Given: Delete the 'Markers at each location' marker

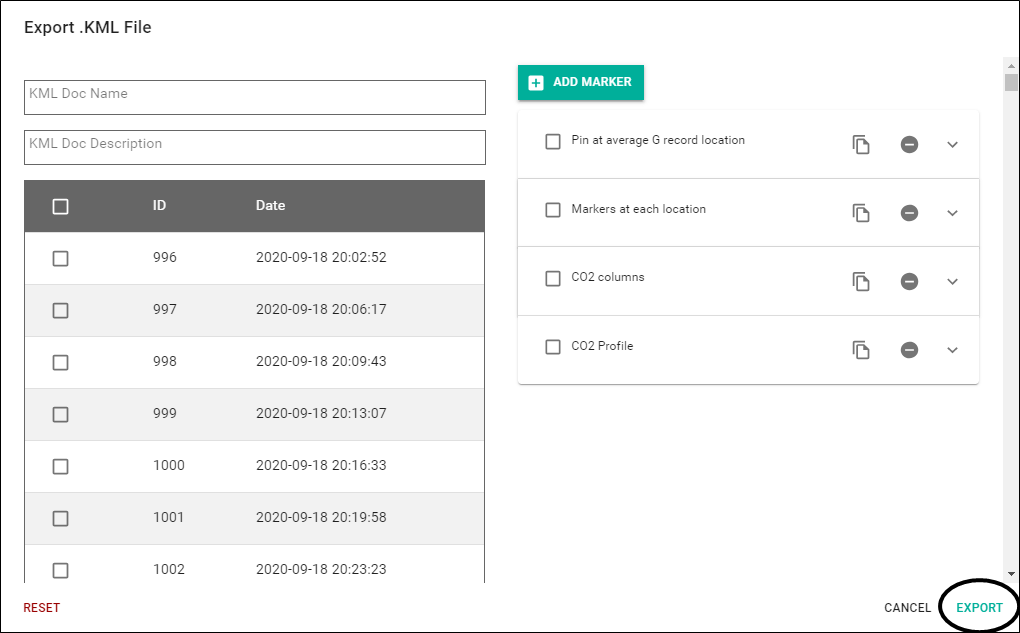Looking at the screenshot, I should click(x=909, y=213).
